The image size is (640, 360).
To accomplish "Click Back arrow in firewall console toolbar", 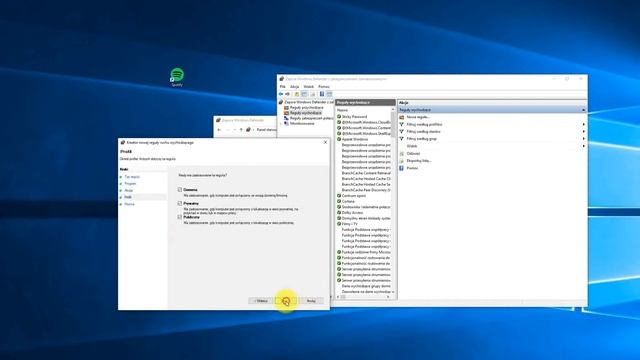I will (x=281, y=94).
